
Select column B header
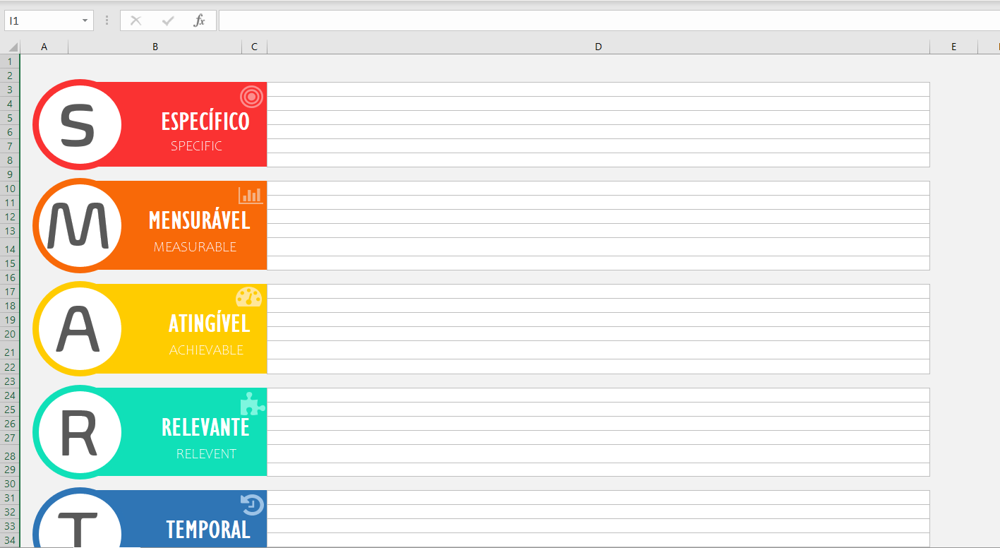(x=155, y=47)
